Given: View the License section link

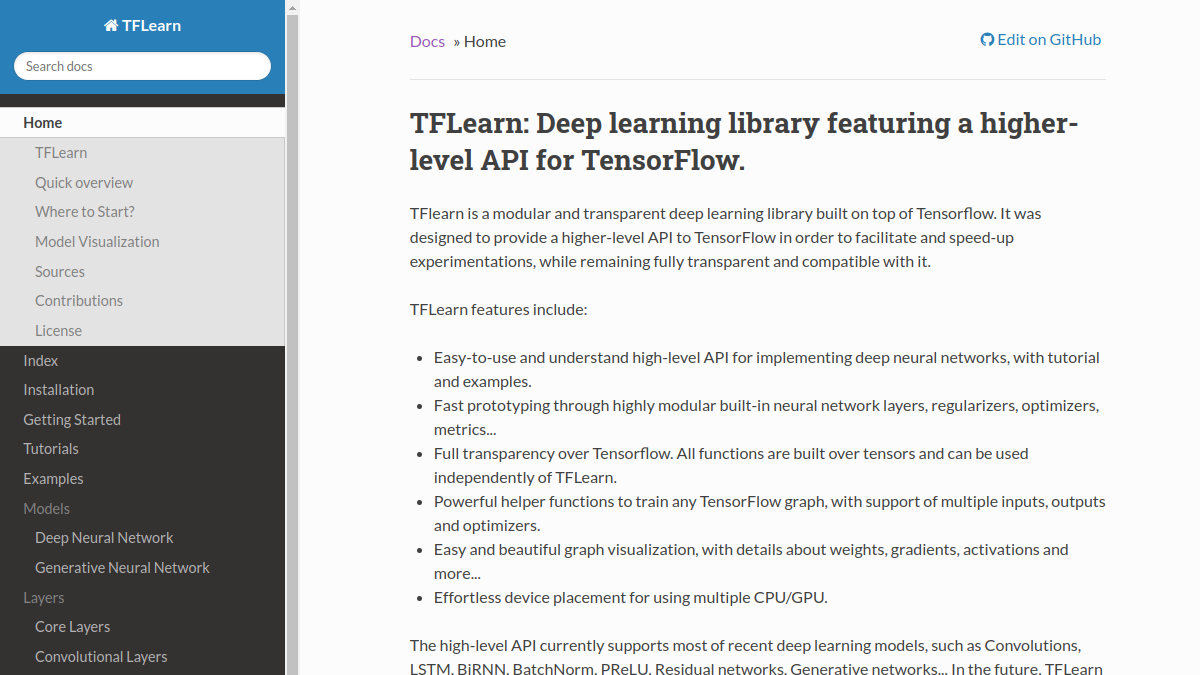Looking at the screenshot, I should point(142,331).
